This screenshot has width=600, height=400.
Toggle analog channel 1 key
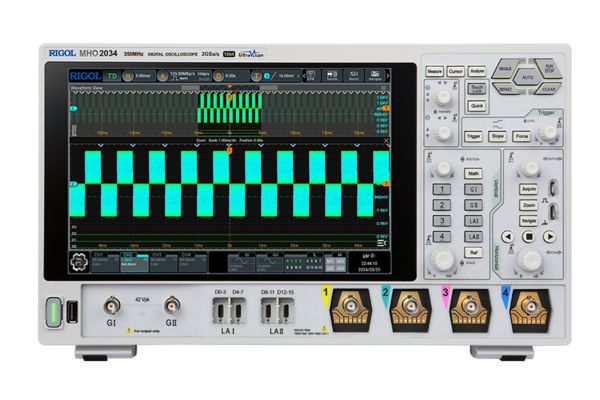[x=442, y=189]
